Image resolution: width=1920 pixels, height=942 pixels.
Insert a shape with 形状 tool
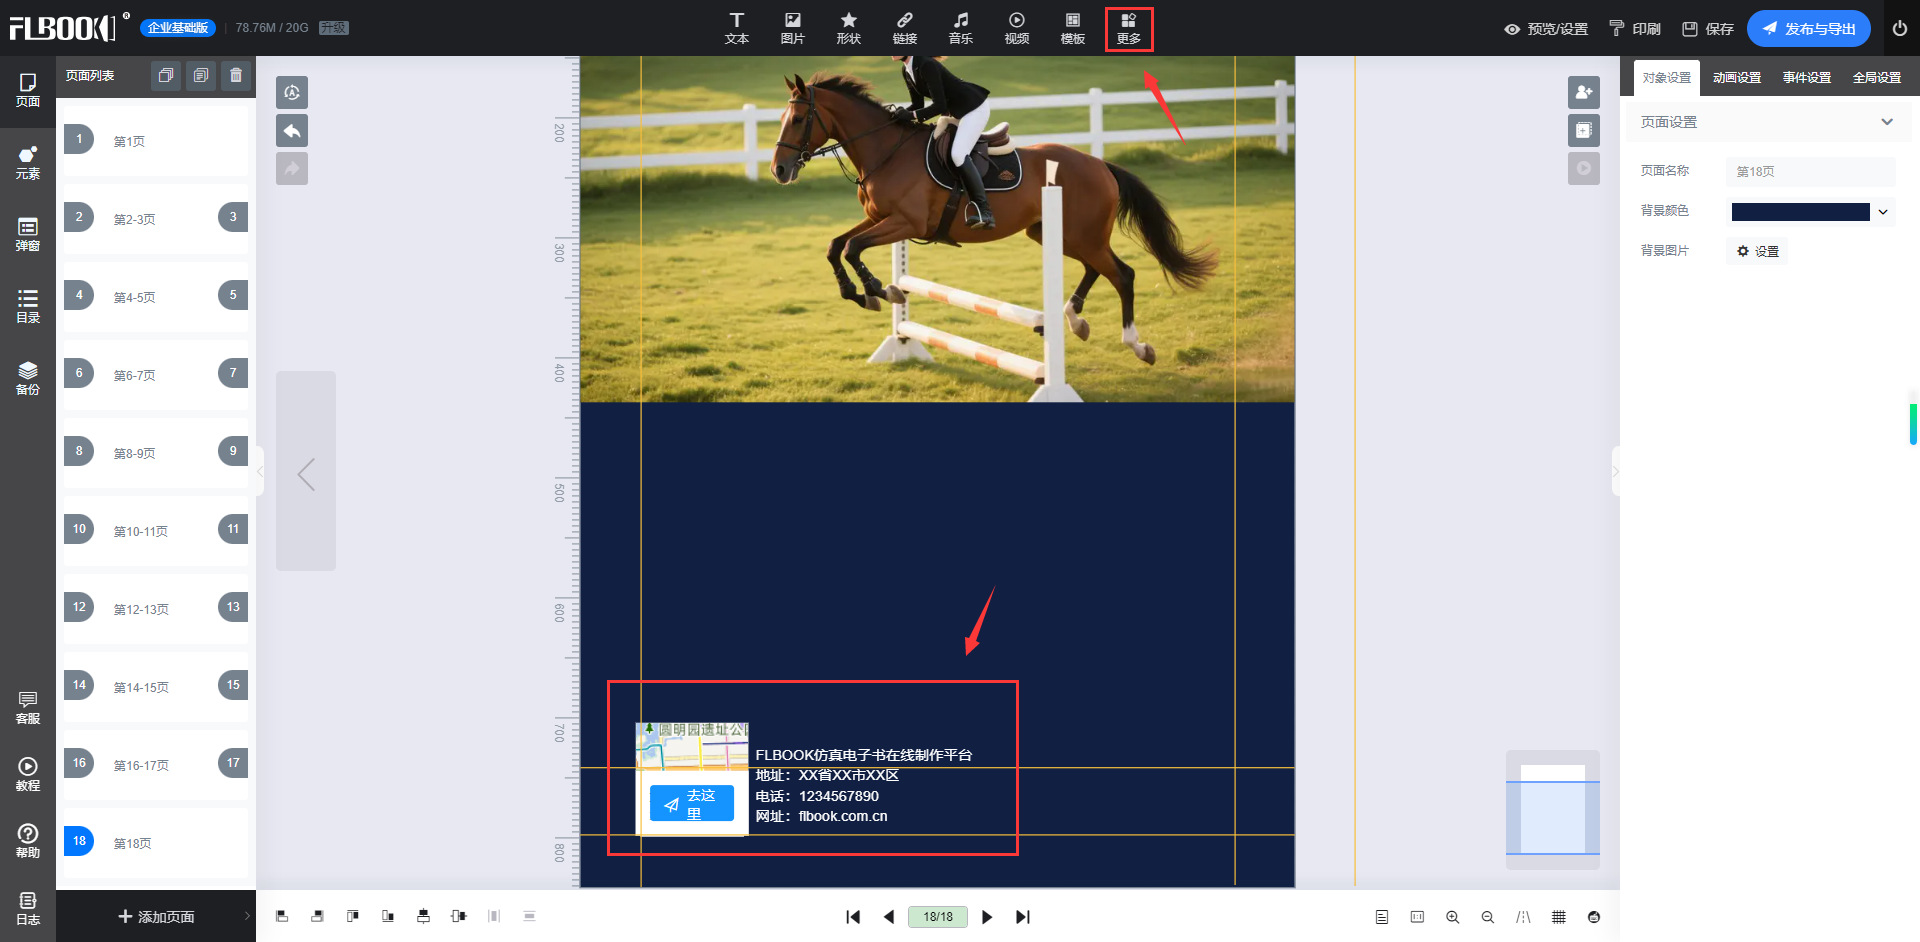(x=848, y=29)
